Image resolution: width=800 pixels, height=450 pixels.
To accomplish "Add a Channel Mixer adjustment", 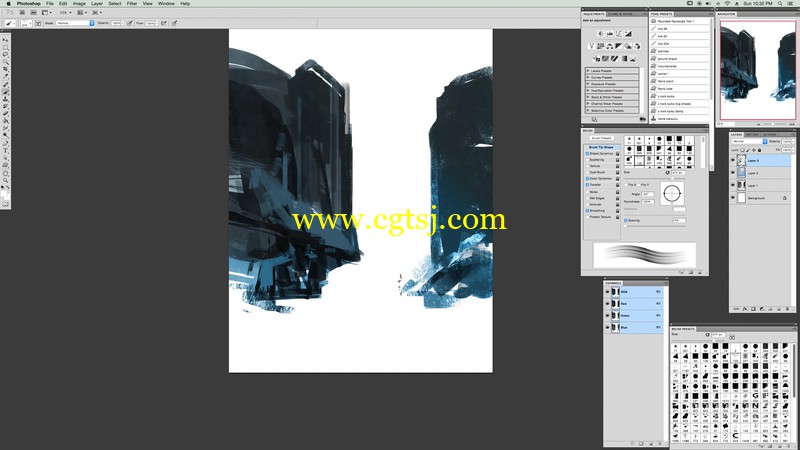I will (x=637, y=46).
